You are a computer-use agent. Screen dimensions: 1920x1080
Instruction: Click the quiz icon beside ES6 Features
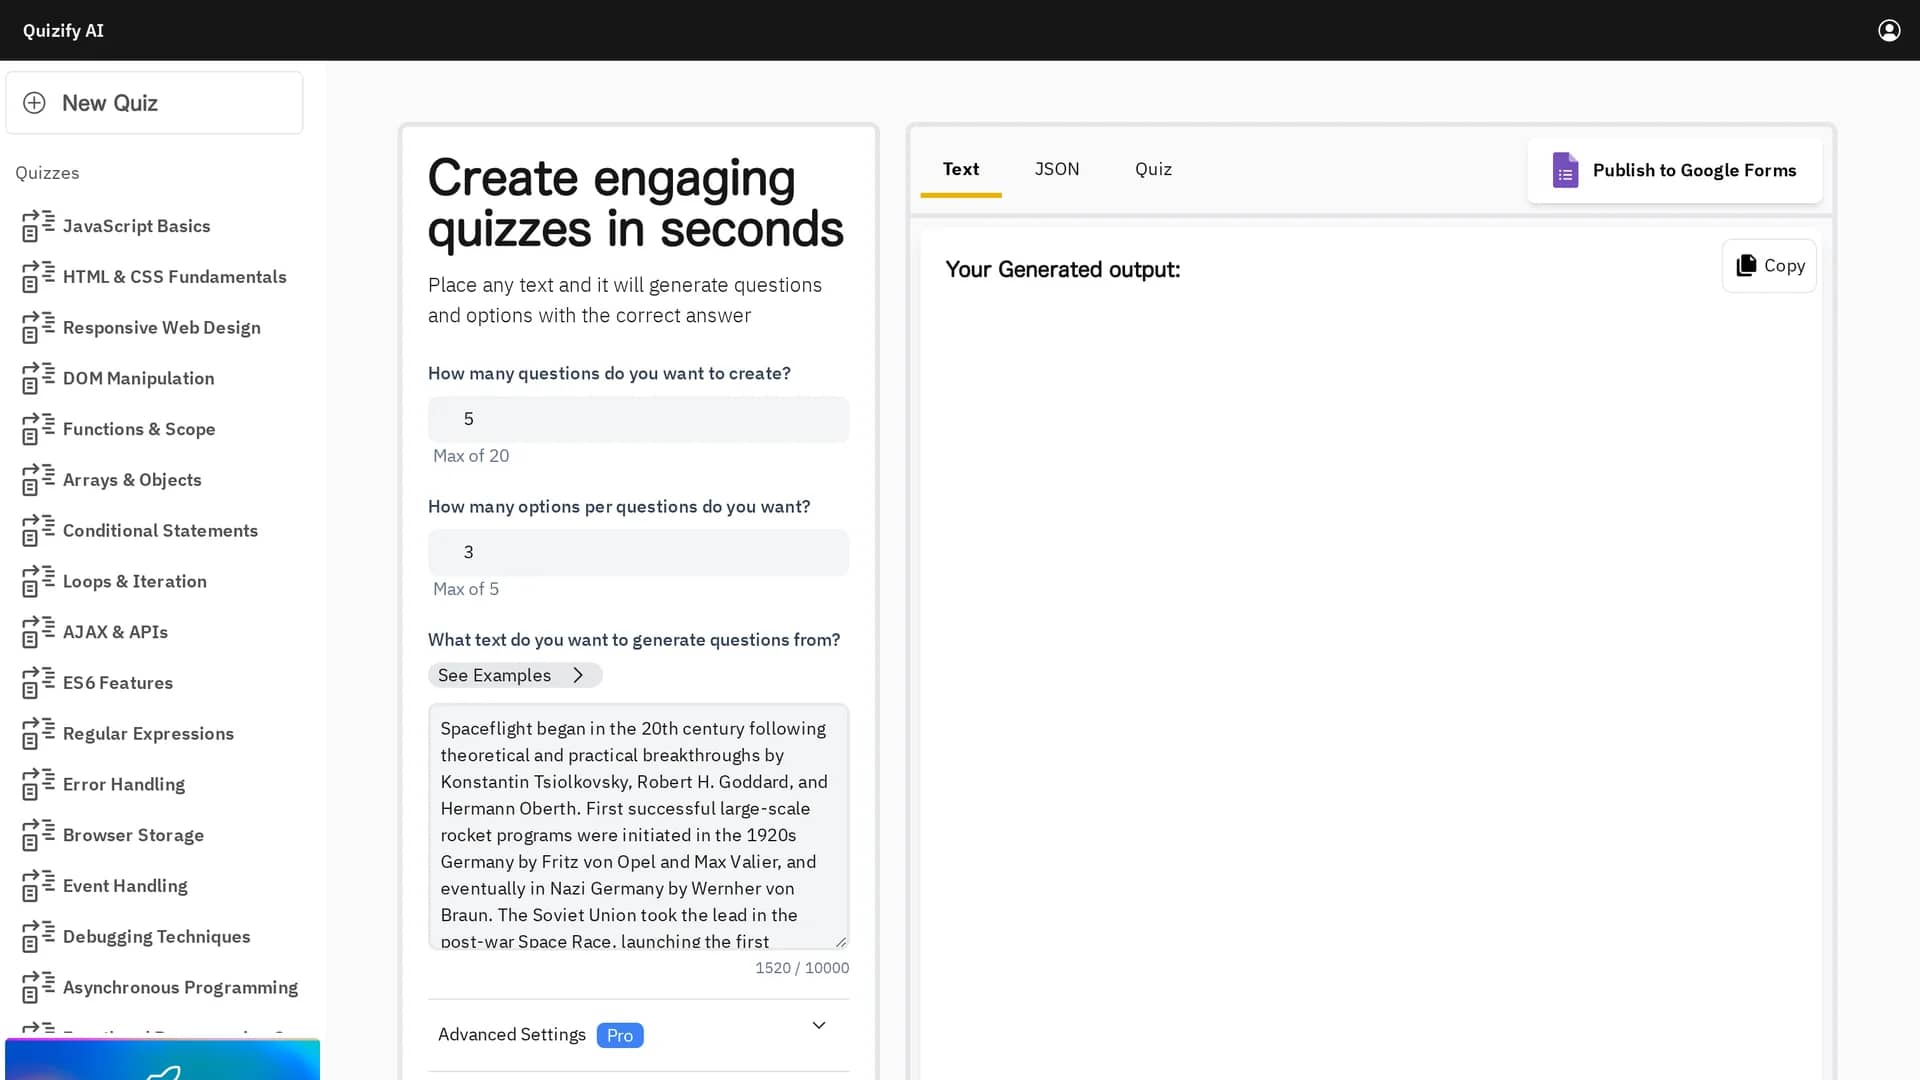[x=38, y=683]
